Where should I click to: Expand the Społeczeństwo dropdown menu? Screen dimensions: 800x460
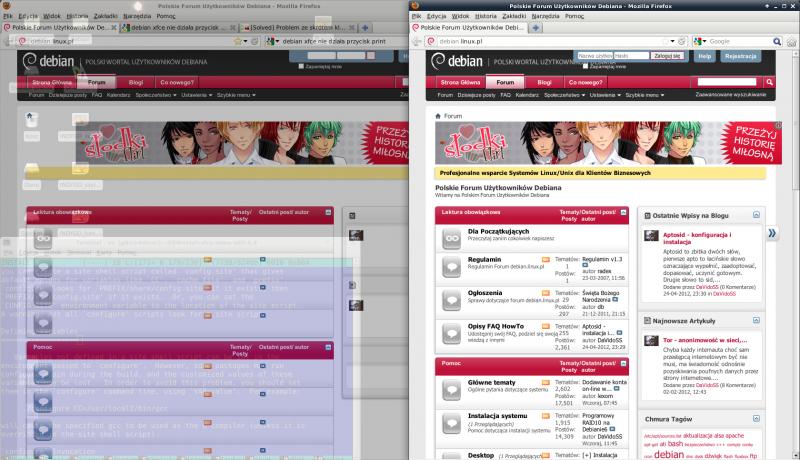tap(566, 95)
